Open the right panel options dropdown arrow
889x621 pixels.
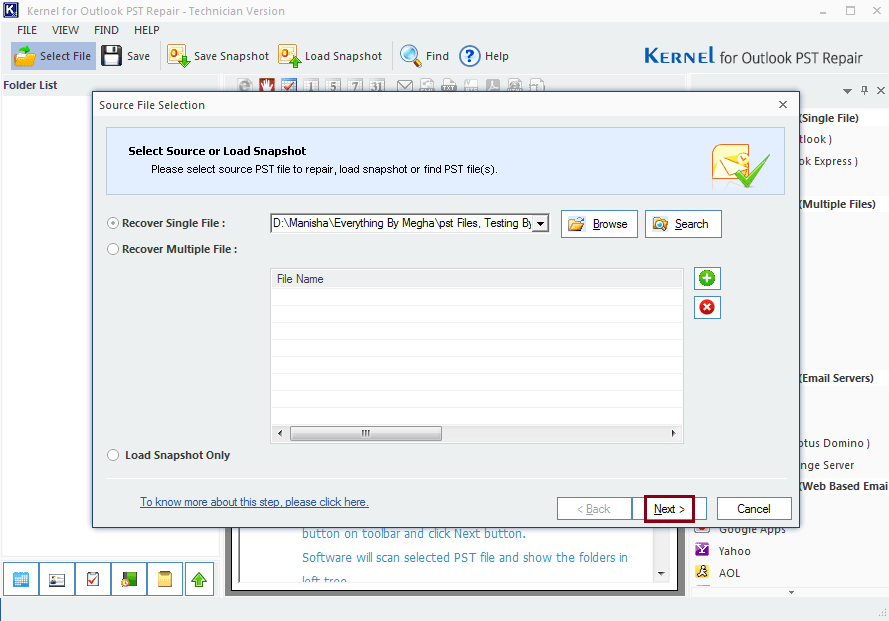click(847, 91)
